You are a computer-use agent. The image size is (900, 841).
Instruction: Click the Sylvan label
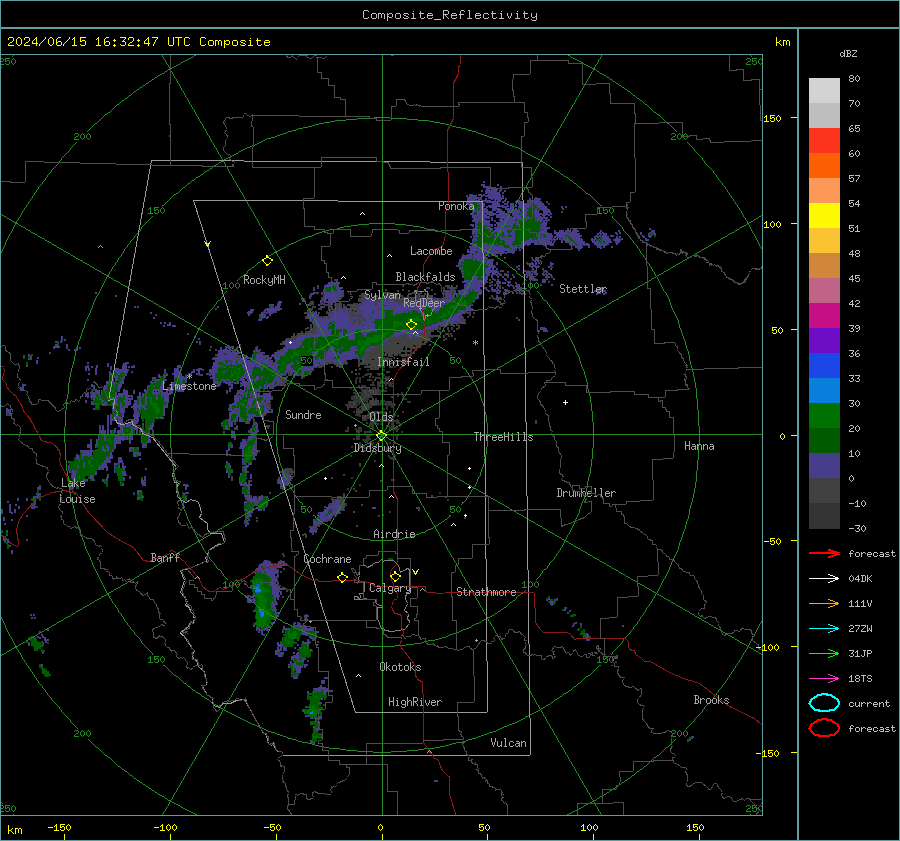[x=382, y=295]
